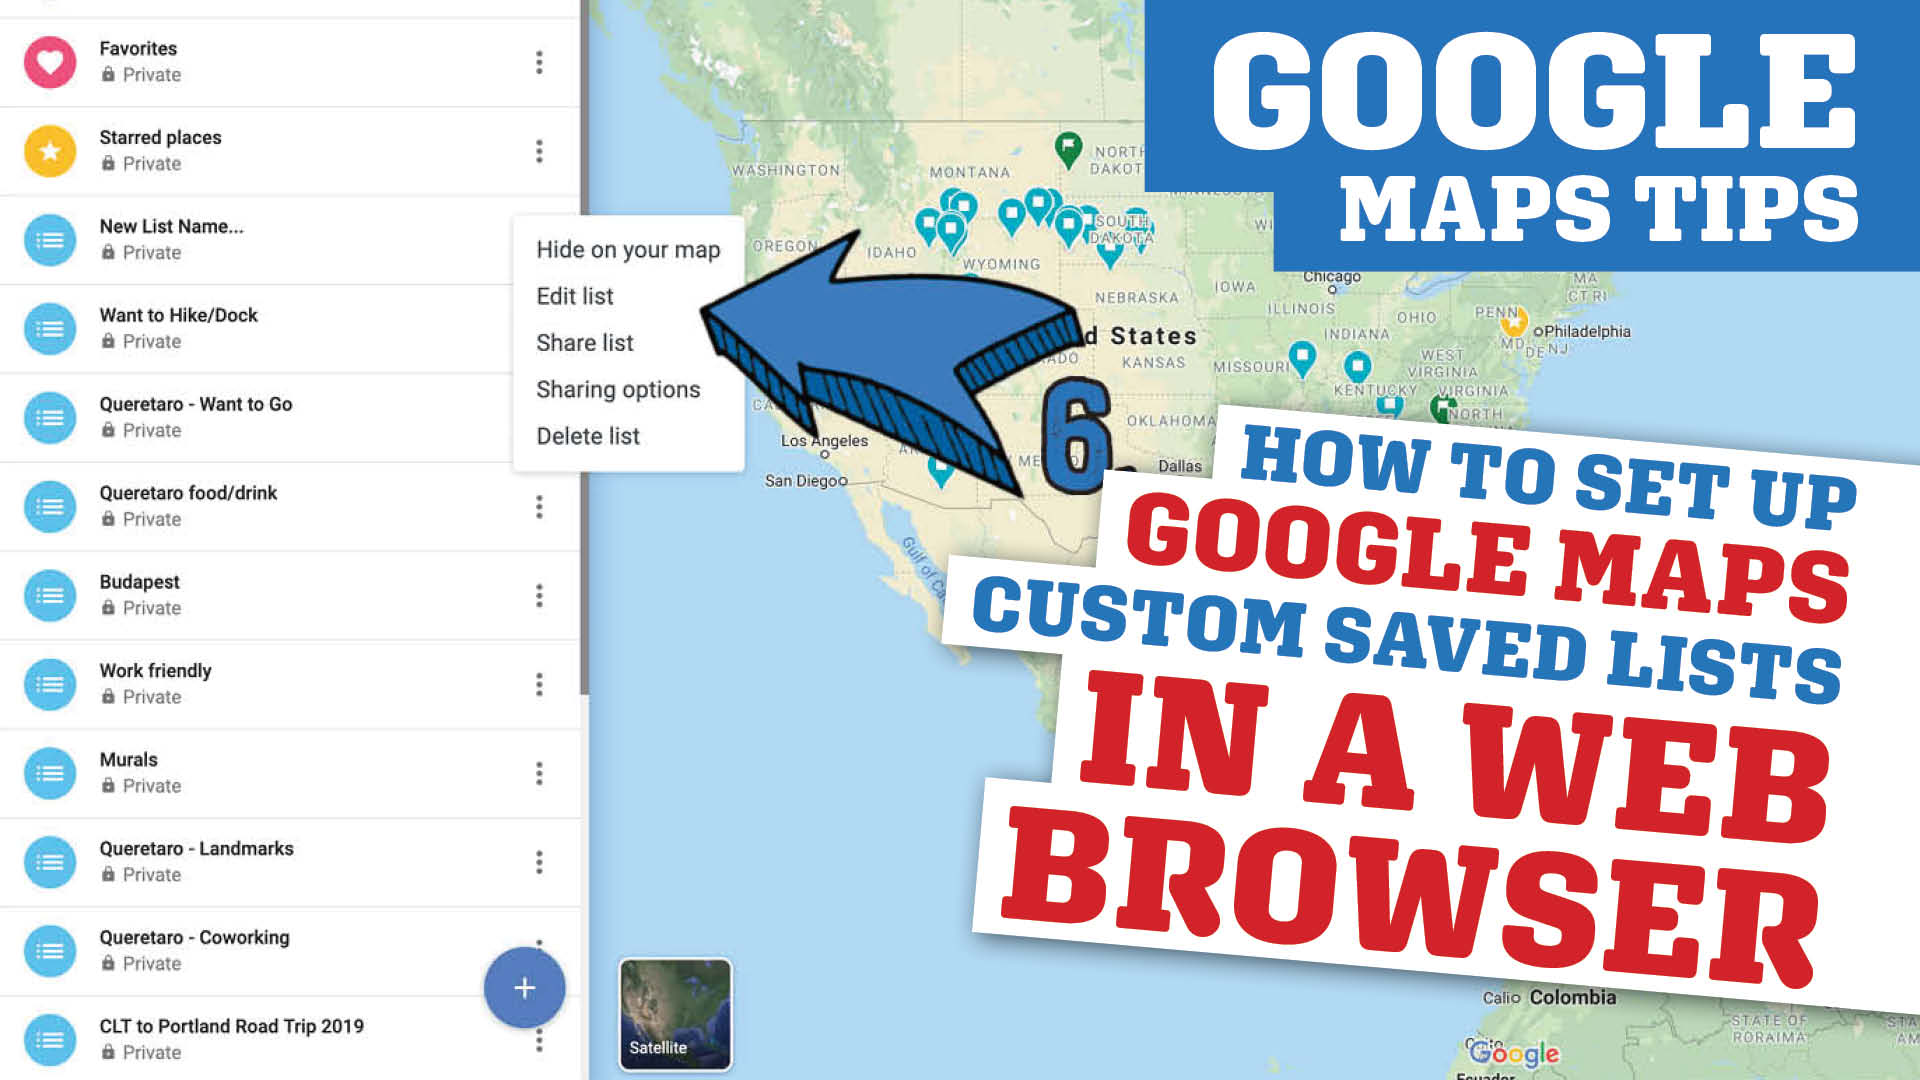
Task: Click the add new list button
Action: pyautogui.click(x=525, y=986)
